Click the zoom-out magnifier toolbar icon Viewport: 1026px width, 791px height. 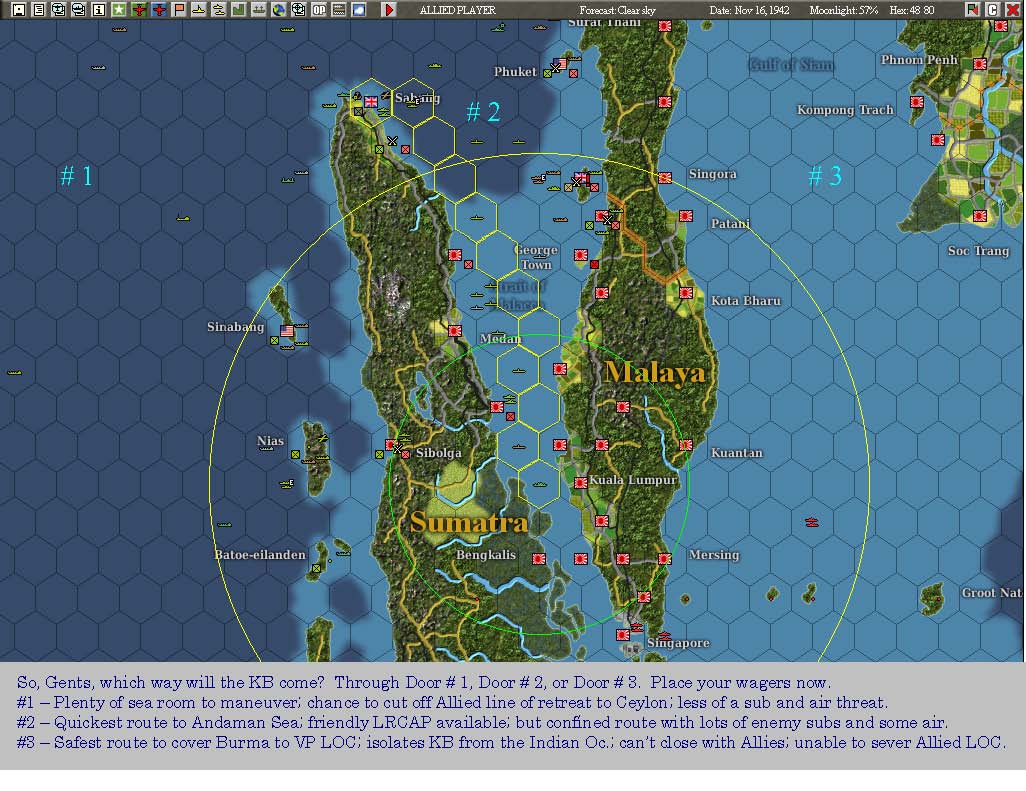pyautogui.click(x=78, y=9)
